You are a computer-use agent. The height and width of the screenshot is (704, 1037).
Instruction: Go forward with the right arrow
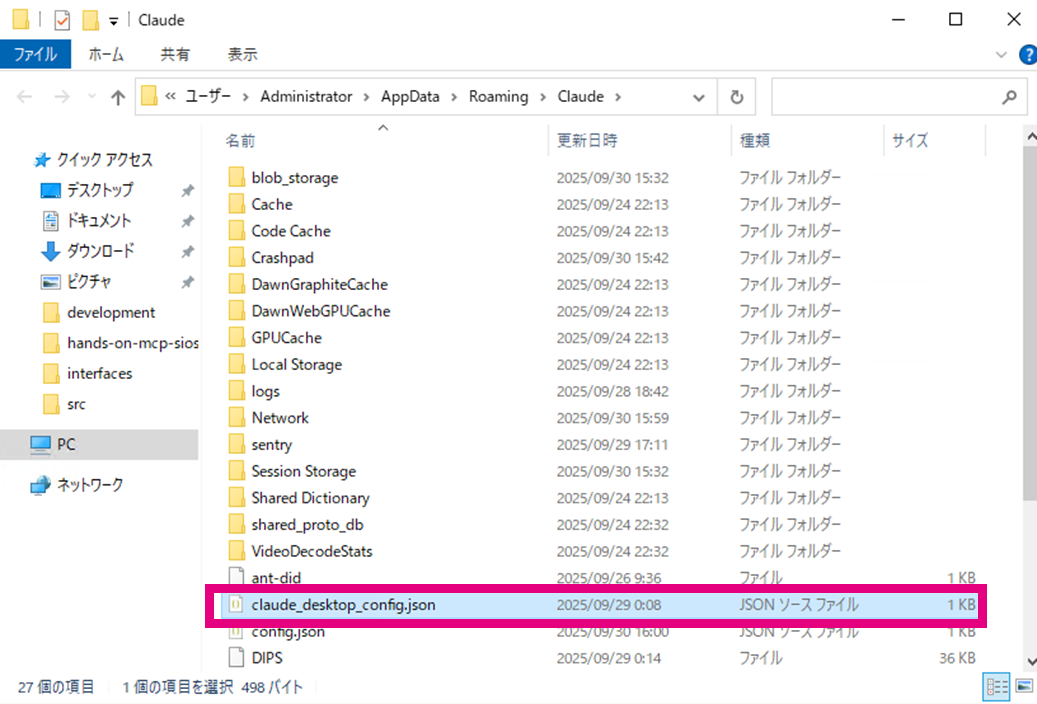62,97
